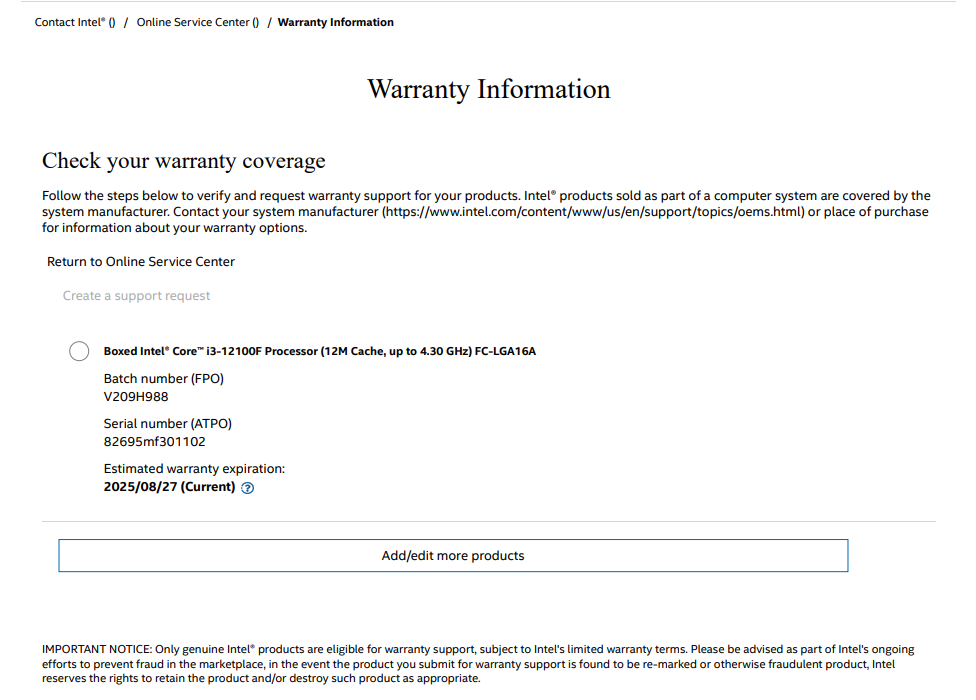Click the Serial number (ATPO) label
The image size is (976, 700).
coord(167,424)
